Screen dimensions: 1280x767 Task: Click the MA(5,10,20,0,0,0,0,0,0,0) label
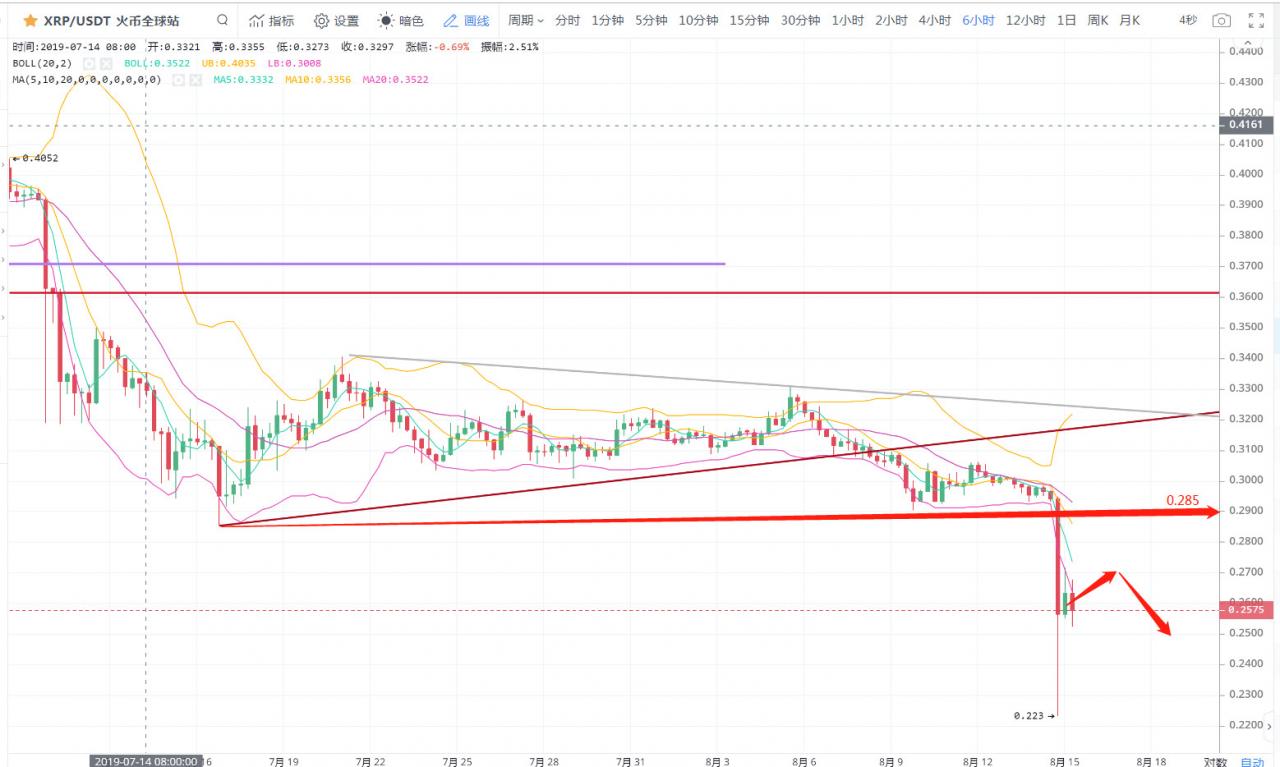pyautogui.click(x=87, y=78)
